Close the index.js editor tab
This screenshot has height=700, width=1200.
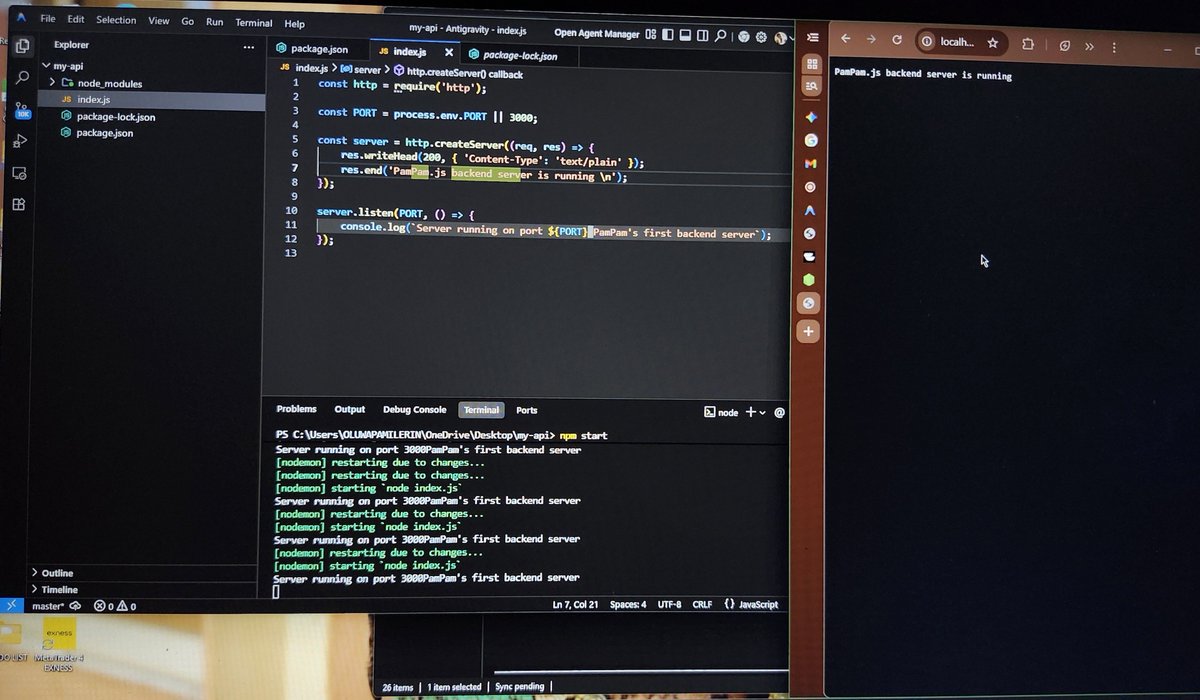tap(448, 53)
